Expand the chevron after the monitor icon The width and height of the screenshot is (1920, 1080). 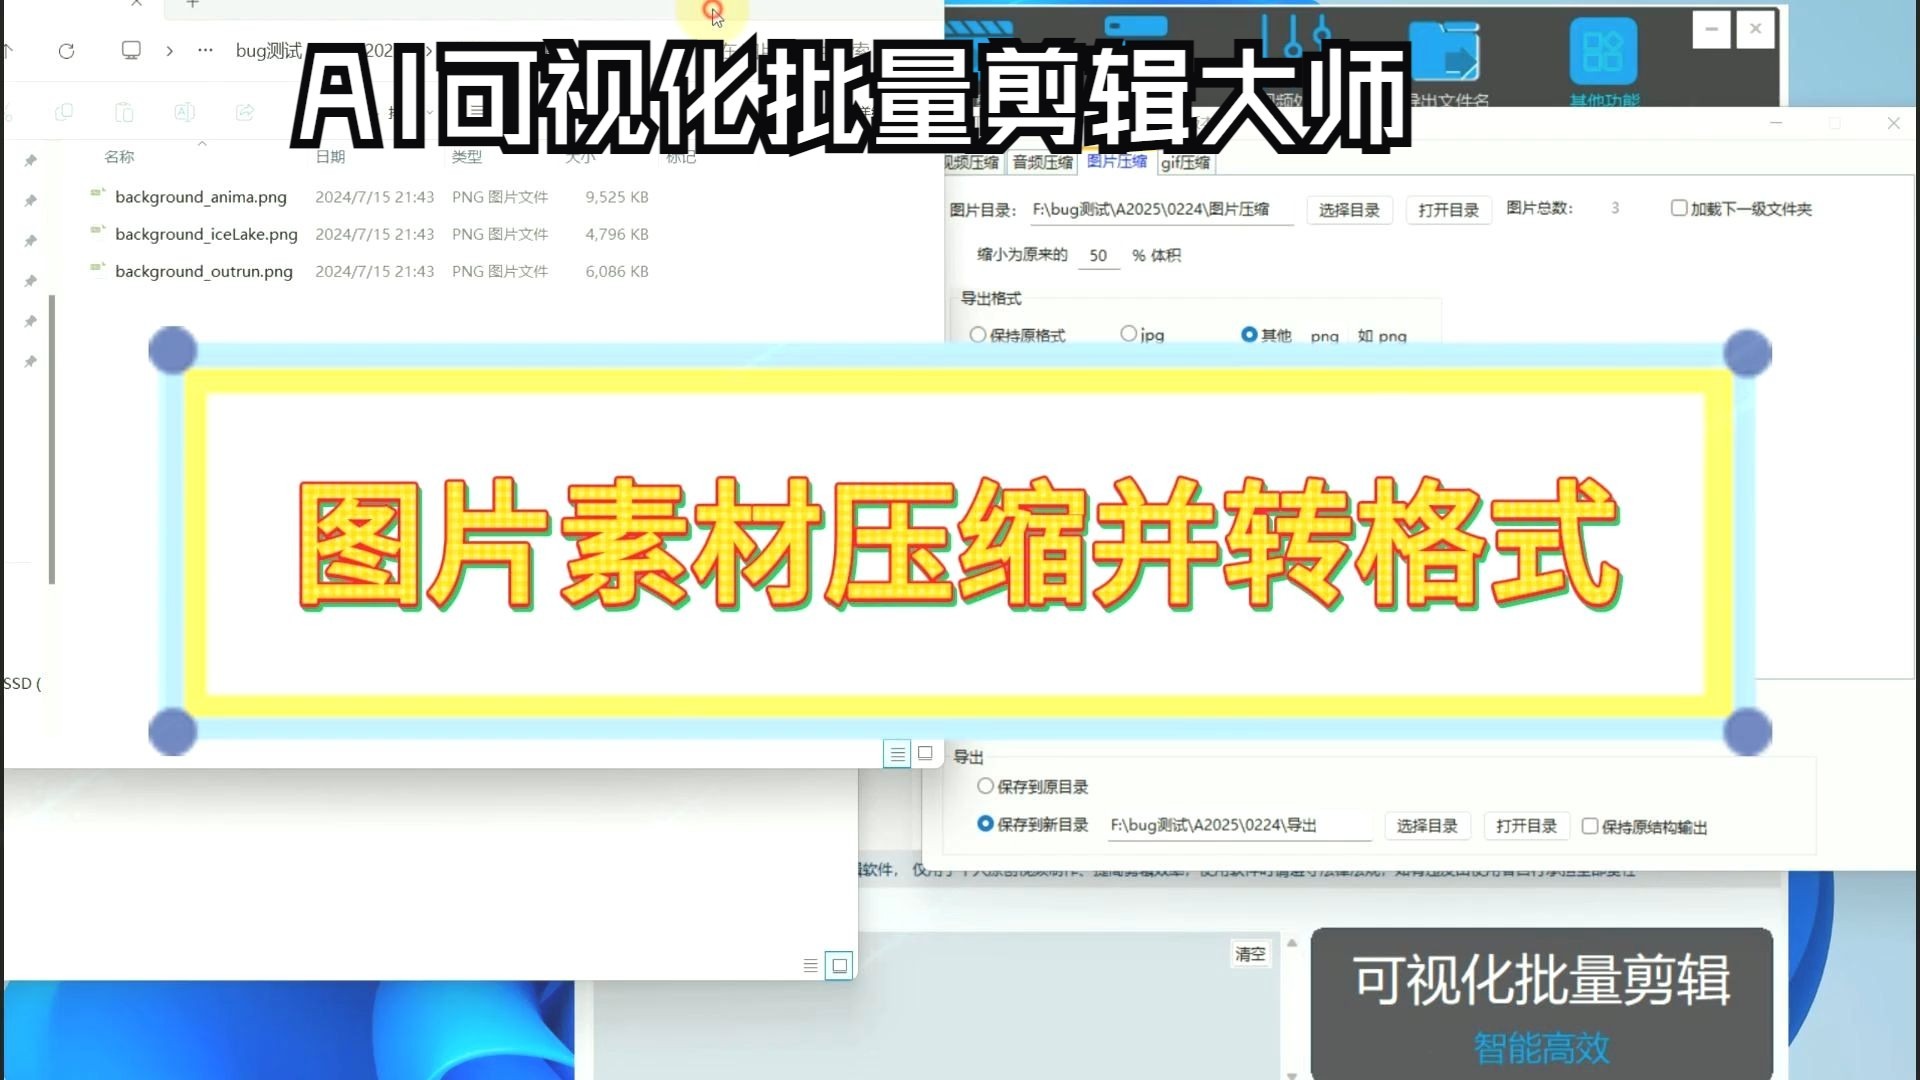[x=169, y=51]
